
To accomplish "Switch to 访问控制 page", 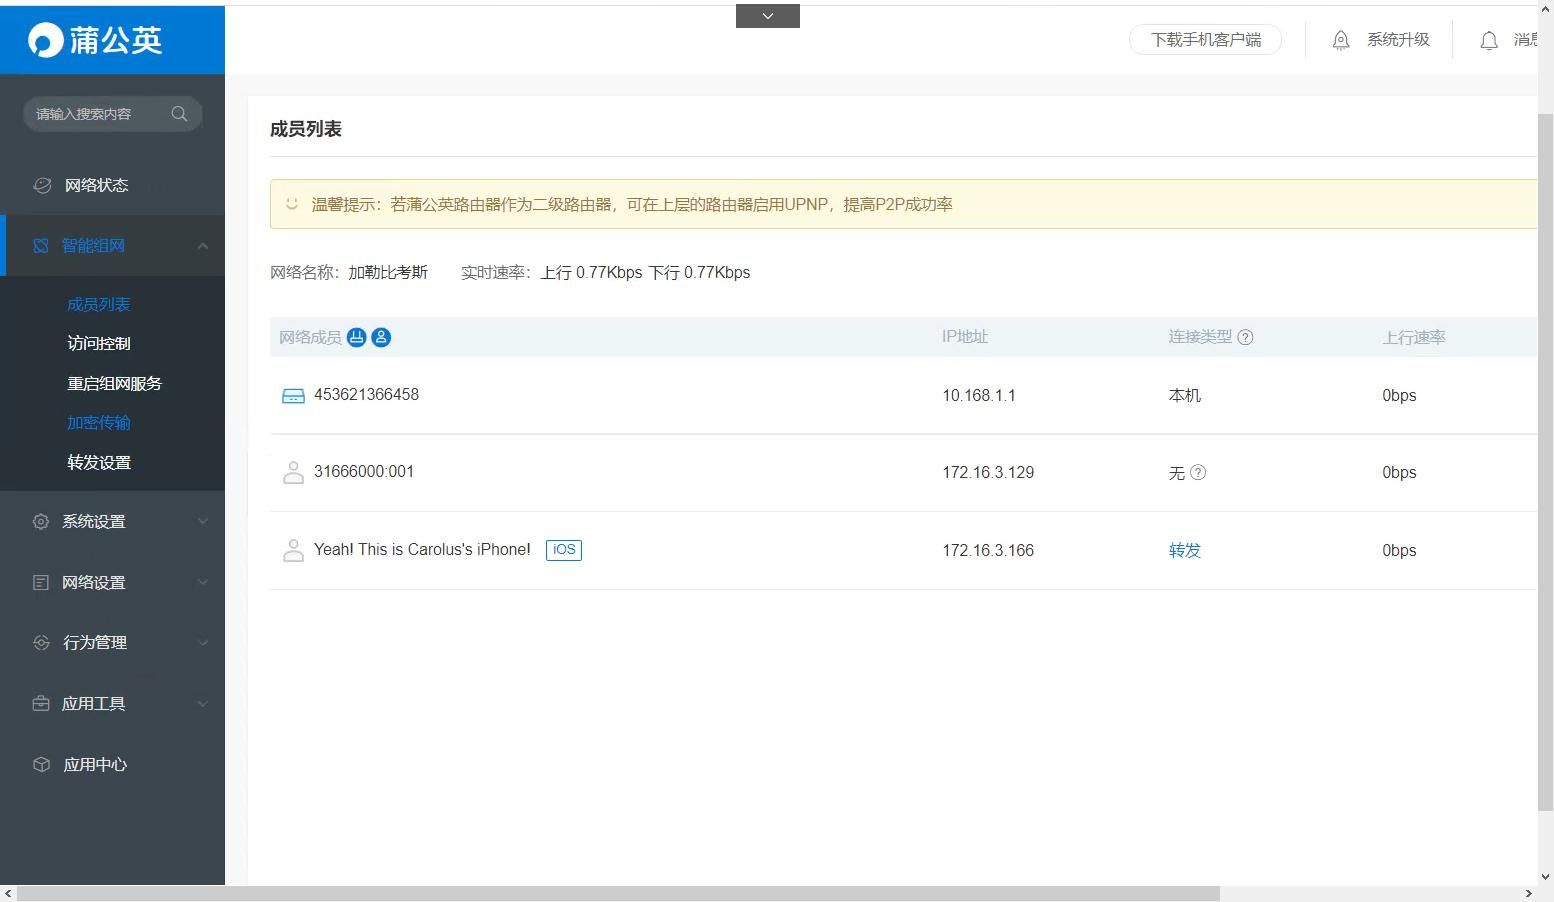I will 98,343.
